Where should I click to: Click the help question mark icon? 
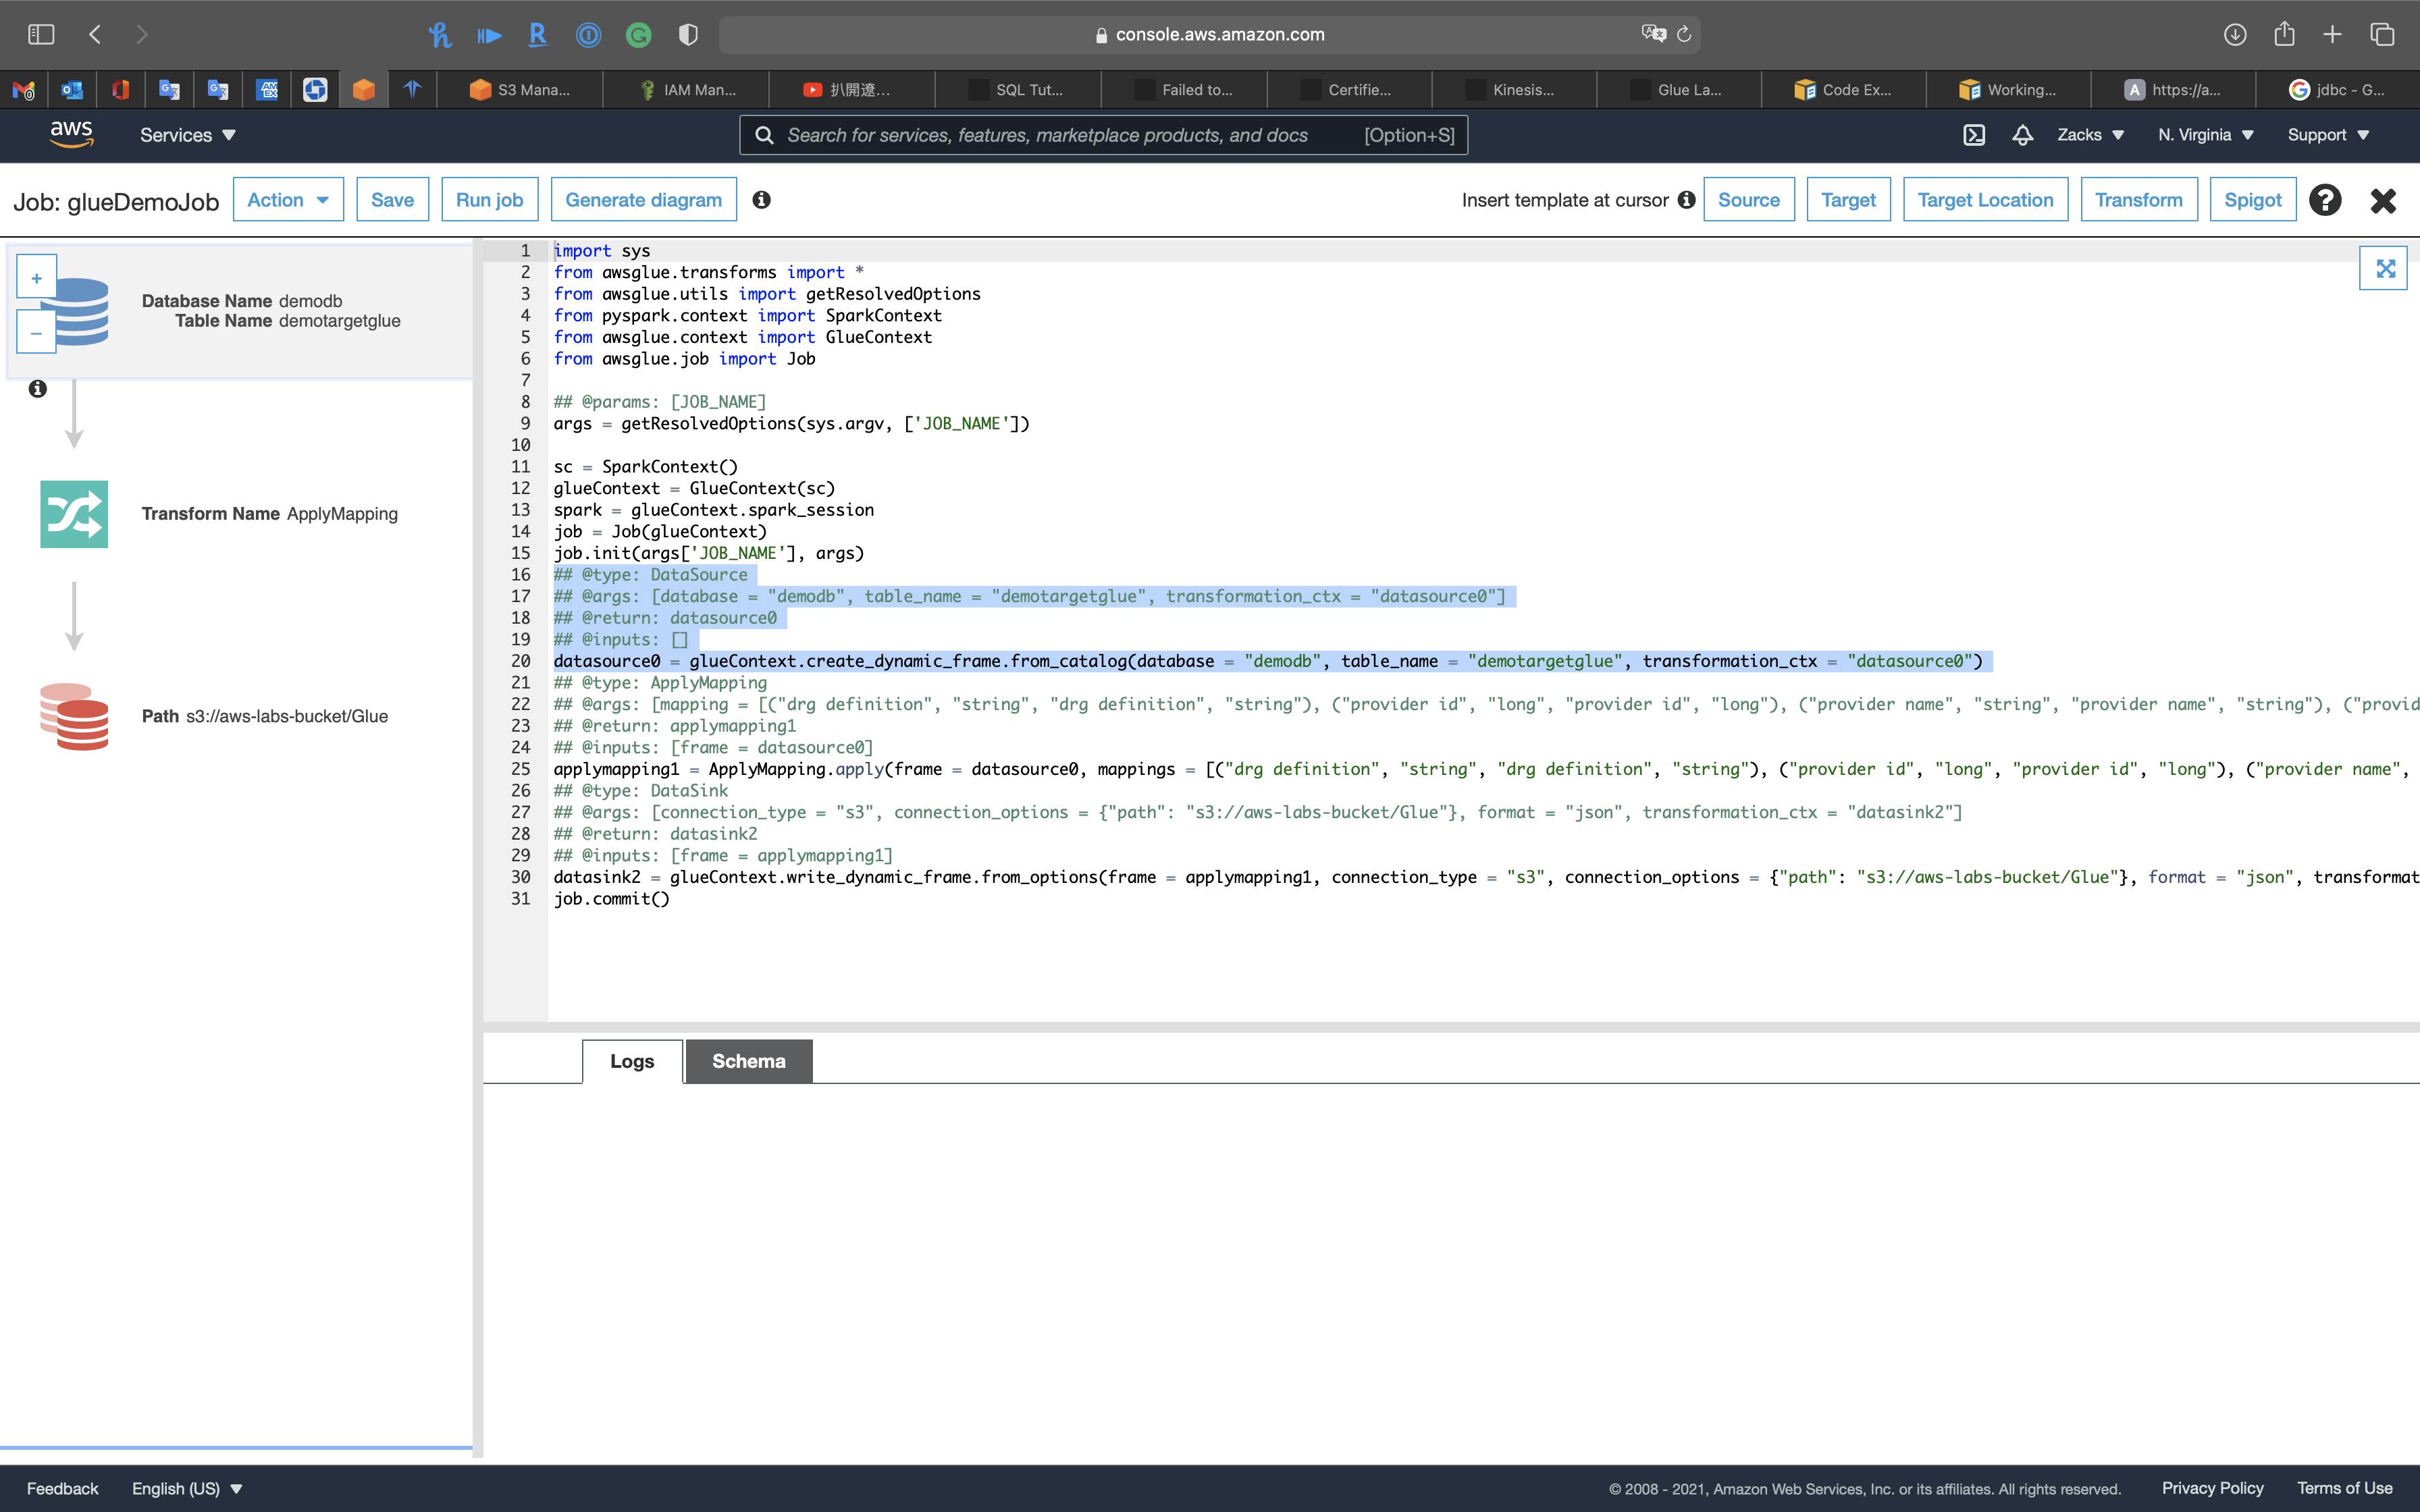(x=2325, y=200)
